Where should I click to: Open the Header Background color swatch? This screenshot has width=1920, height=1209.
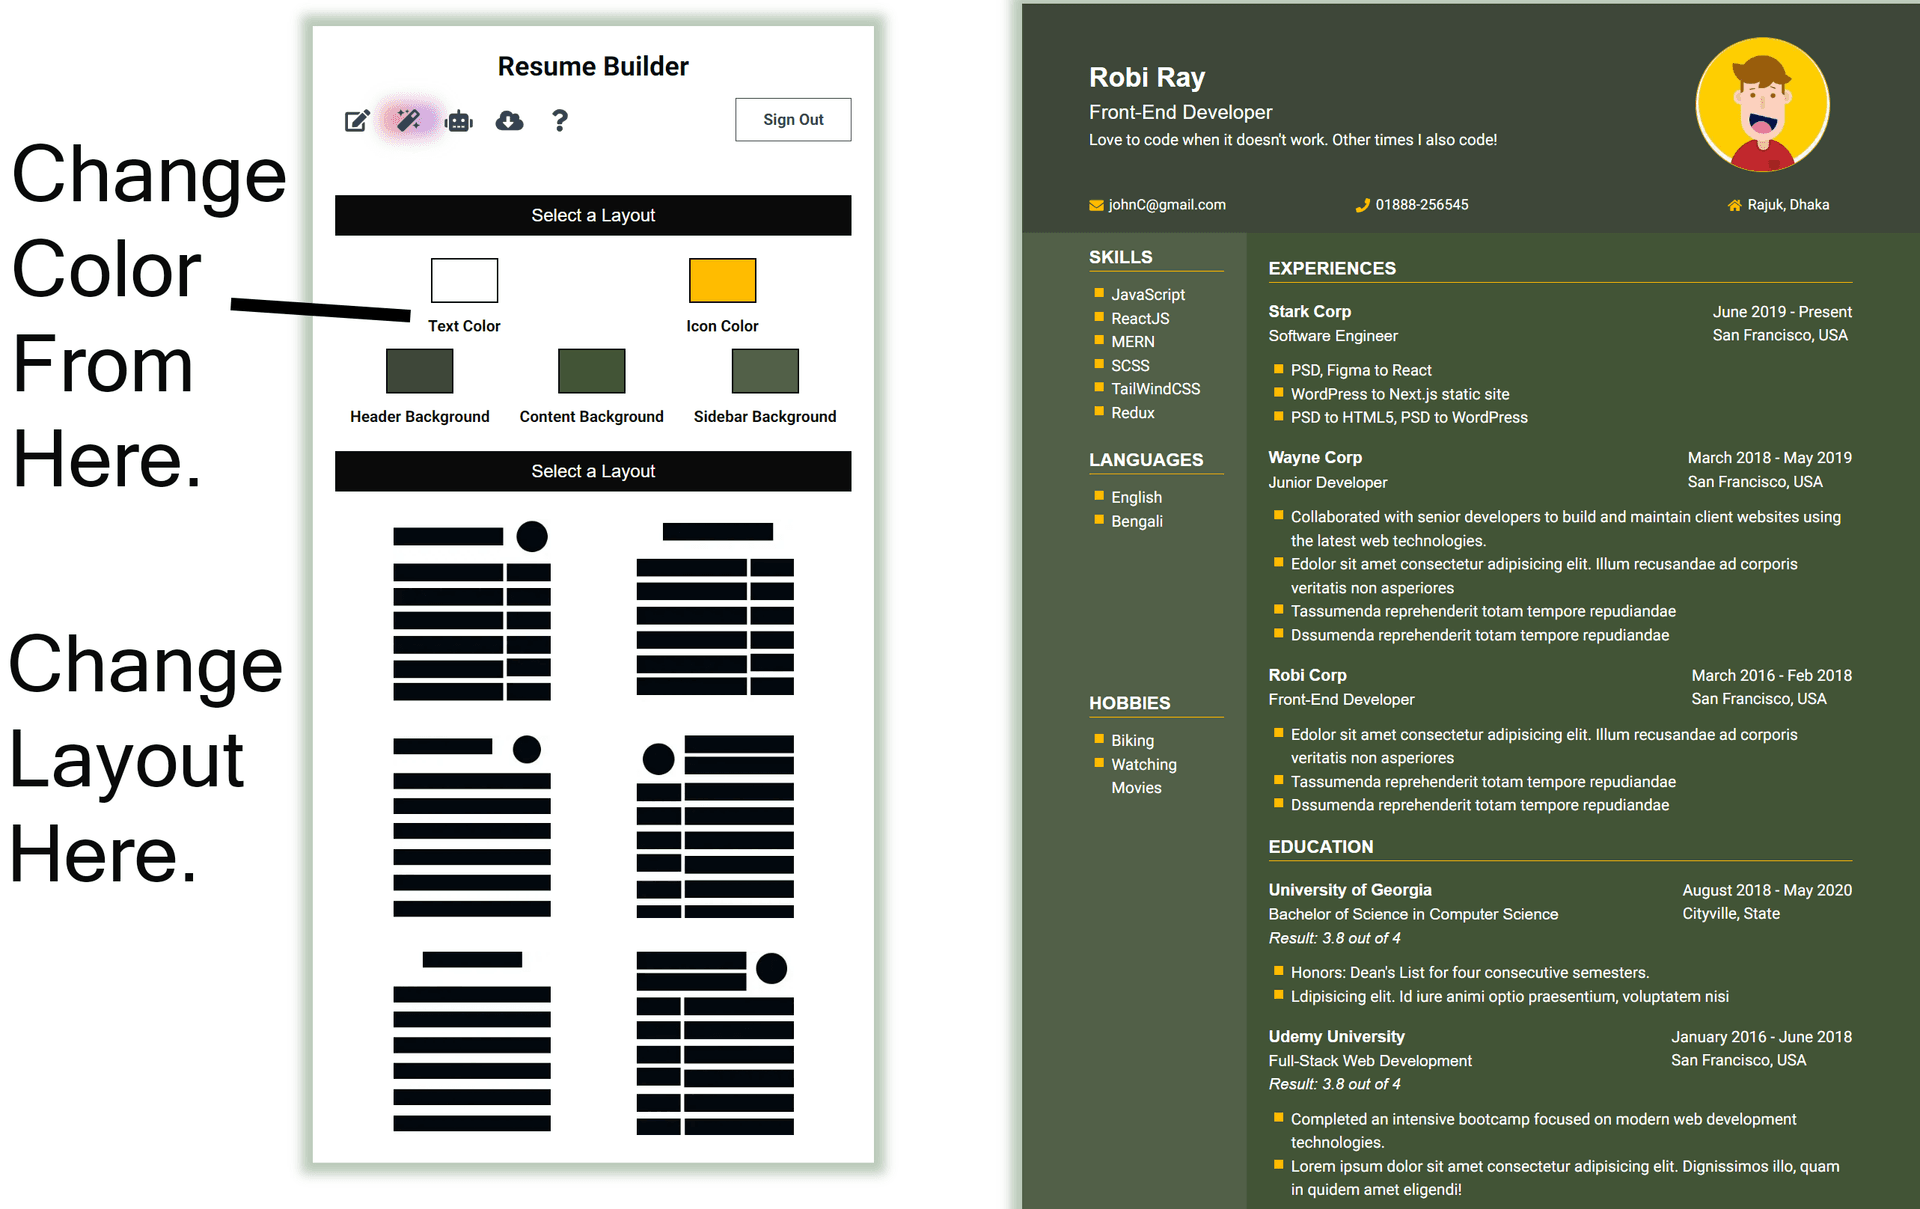coord(420,371)
